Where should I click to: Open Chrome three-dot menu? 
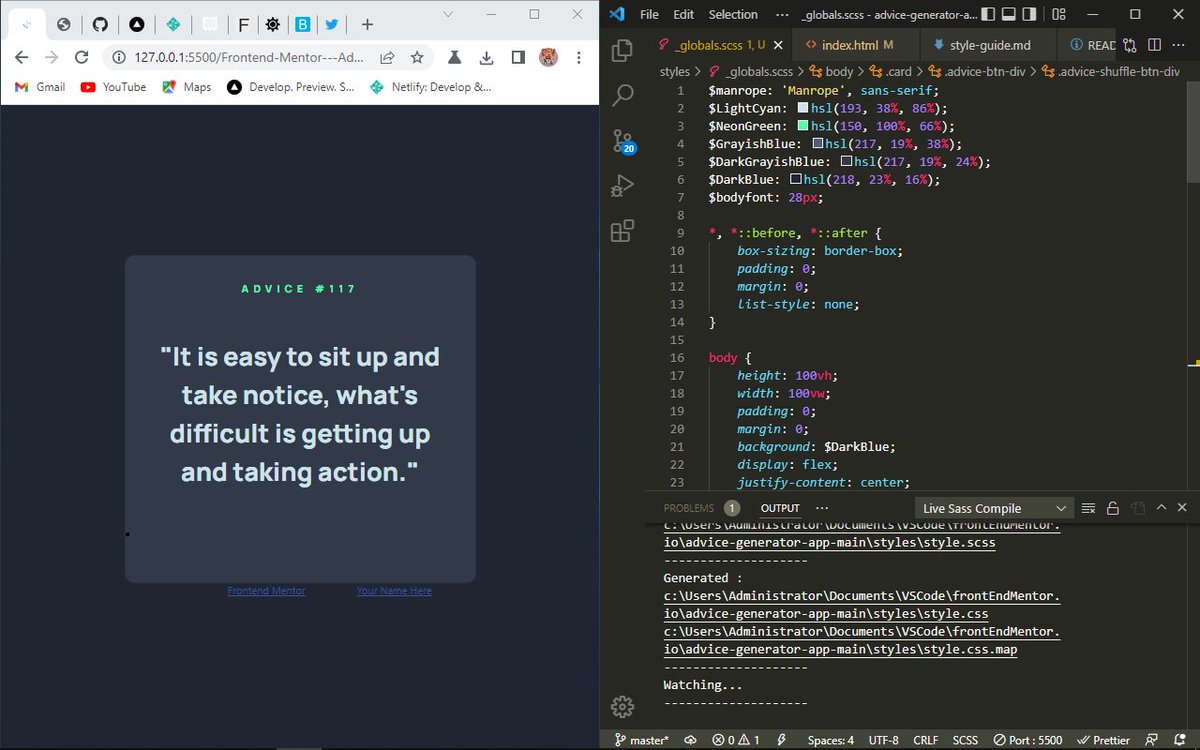[x=578, y=57]
